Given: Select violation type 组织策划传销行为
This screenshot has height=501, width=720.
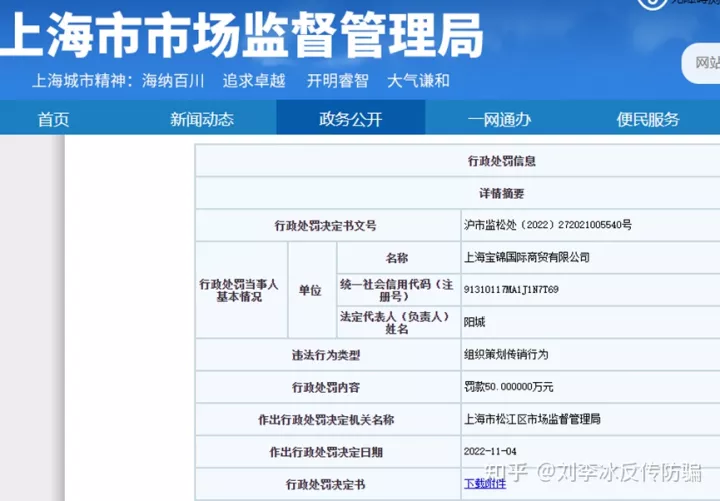Looking at the screenshot, I should pyautogui.click(x=506, y=355).
